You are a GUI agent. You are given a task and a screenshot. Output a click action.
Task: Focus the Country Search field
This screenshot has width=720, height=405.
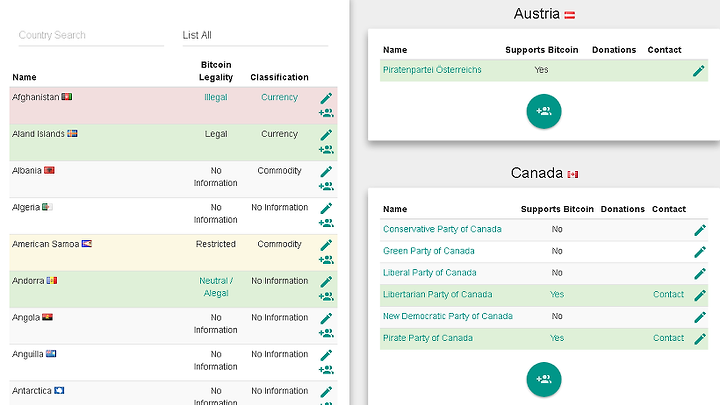point(91,35)
